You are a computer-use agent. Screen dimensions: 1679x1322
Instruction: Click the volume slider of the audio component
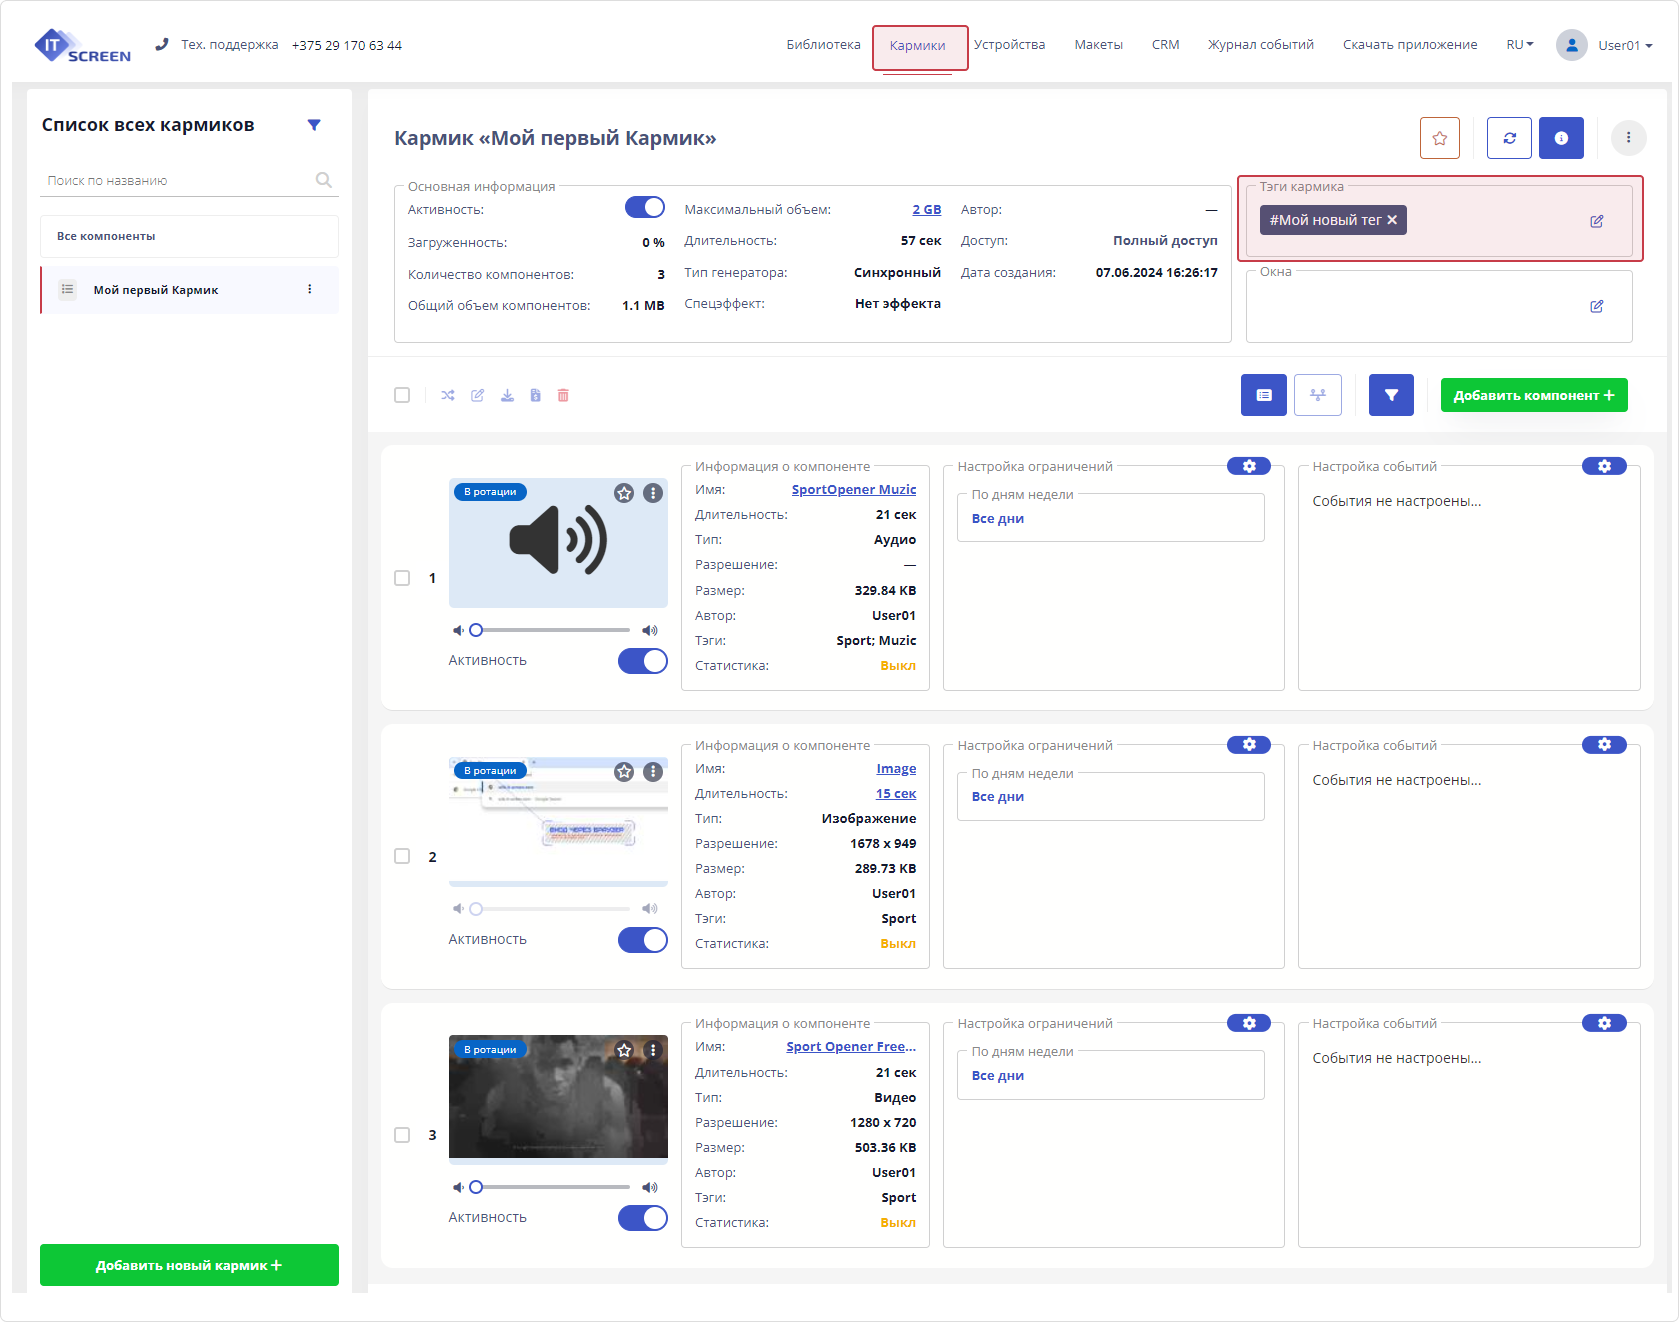point(552,630)
